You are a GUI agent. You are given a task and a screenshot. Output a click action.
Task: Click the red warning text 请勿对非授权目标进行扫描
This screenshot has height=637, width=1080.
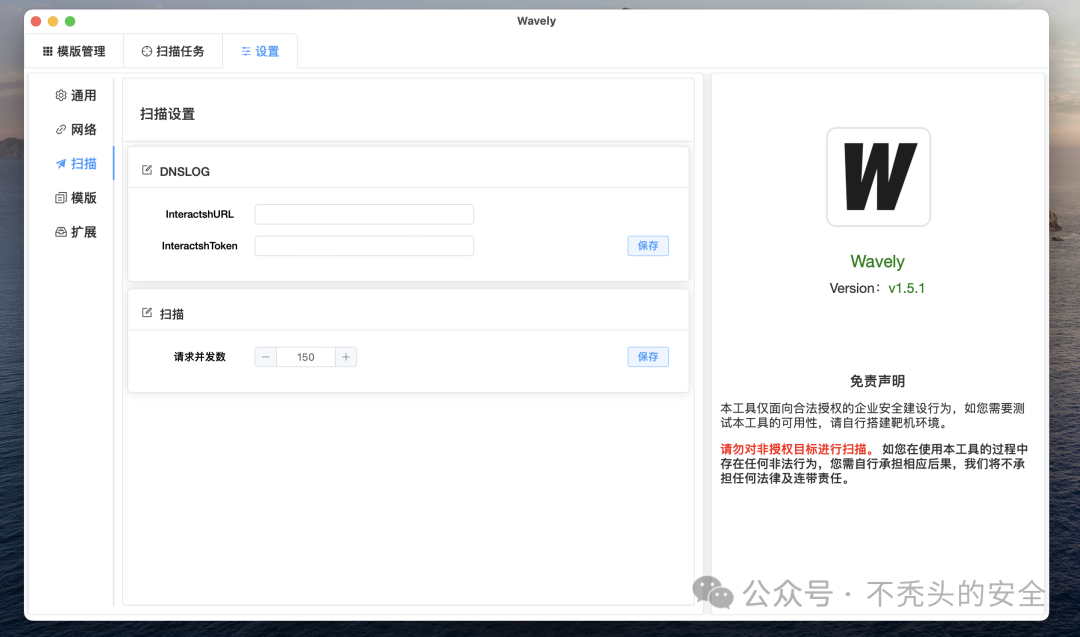point(798,449)
